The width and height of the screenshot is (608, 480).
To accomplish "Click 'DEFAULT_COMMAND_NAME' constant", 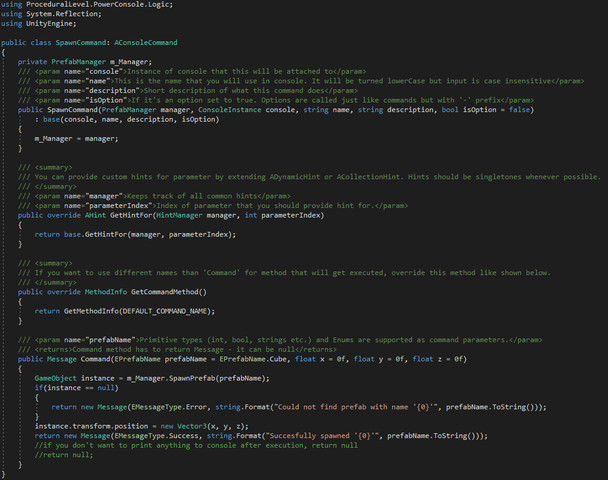I will [164, 311].
